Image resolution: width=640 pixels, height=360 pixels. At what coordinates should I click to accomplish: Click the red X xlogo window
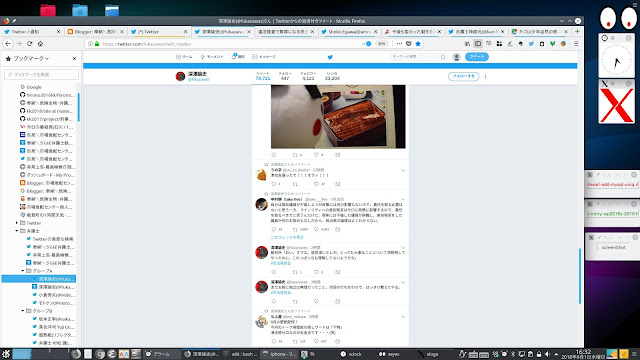(x=617, y=105)
